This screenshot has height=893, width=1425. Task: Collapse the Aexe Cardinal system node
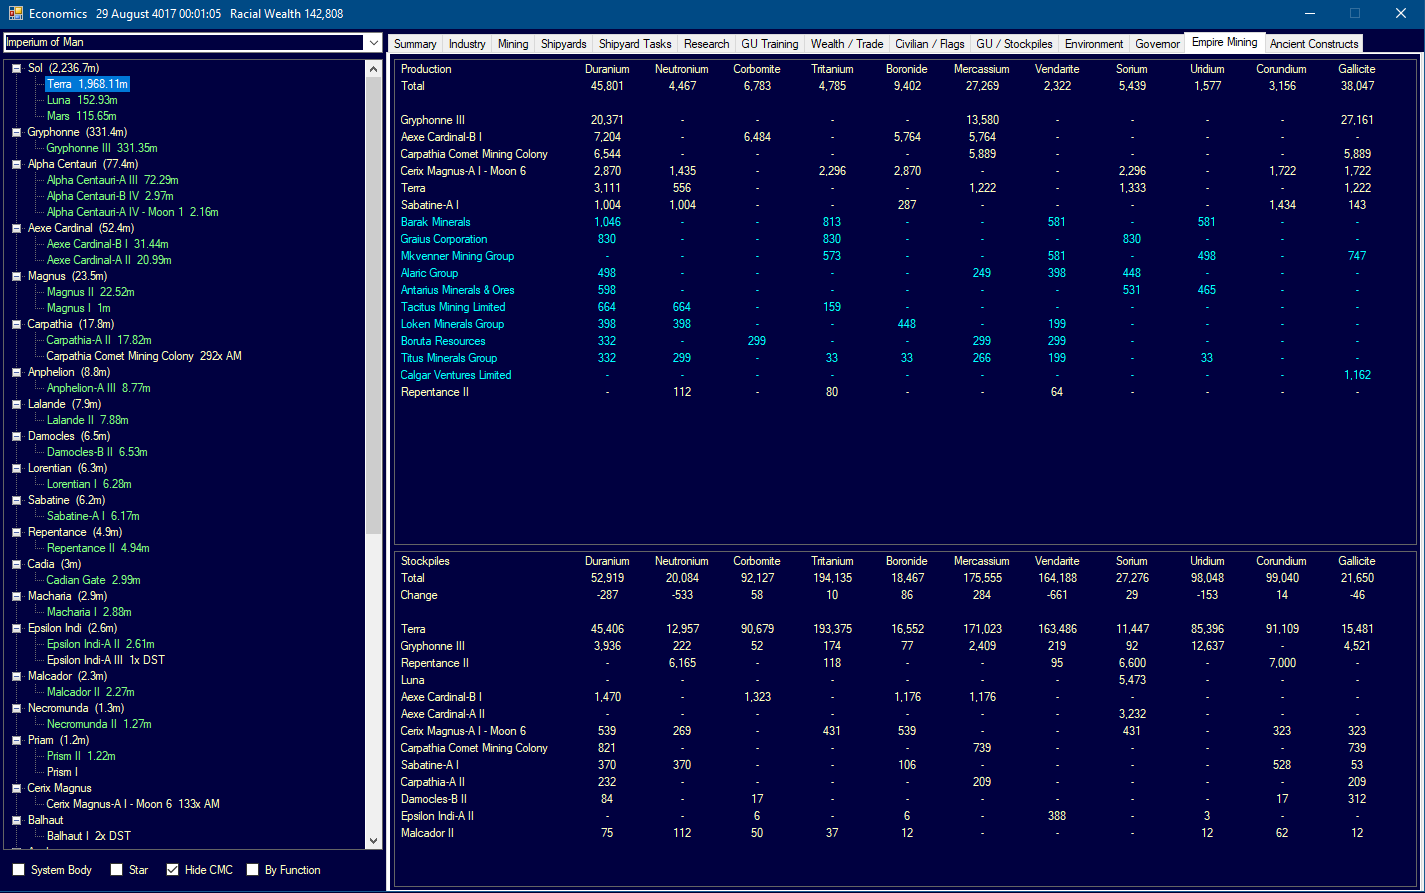pos(17,228)
